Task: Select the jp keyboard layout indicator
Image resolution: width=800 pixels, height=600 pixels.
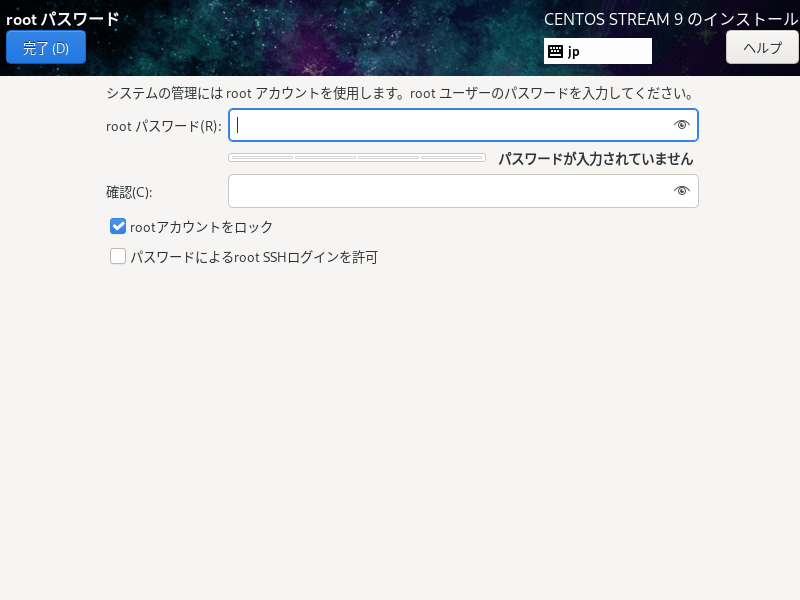Action: click(x=597, y=51)
